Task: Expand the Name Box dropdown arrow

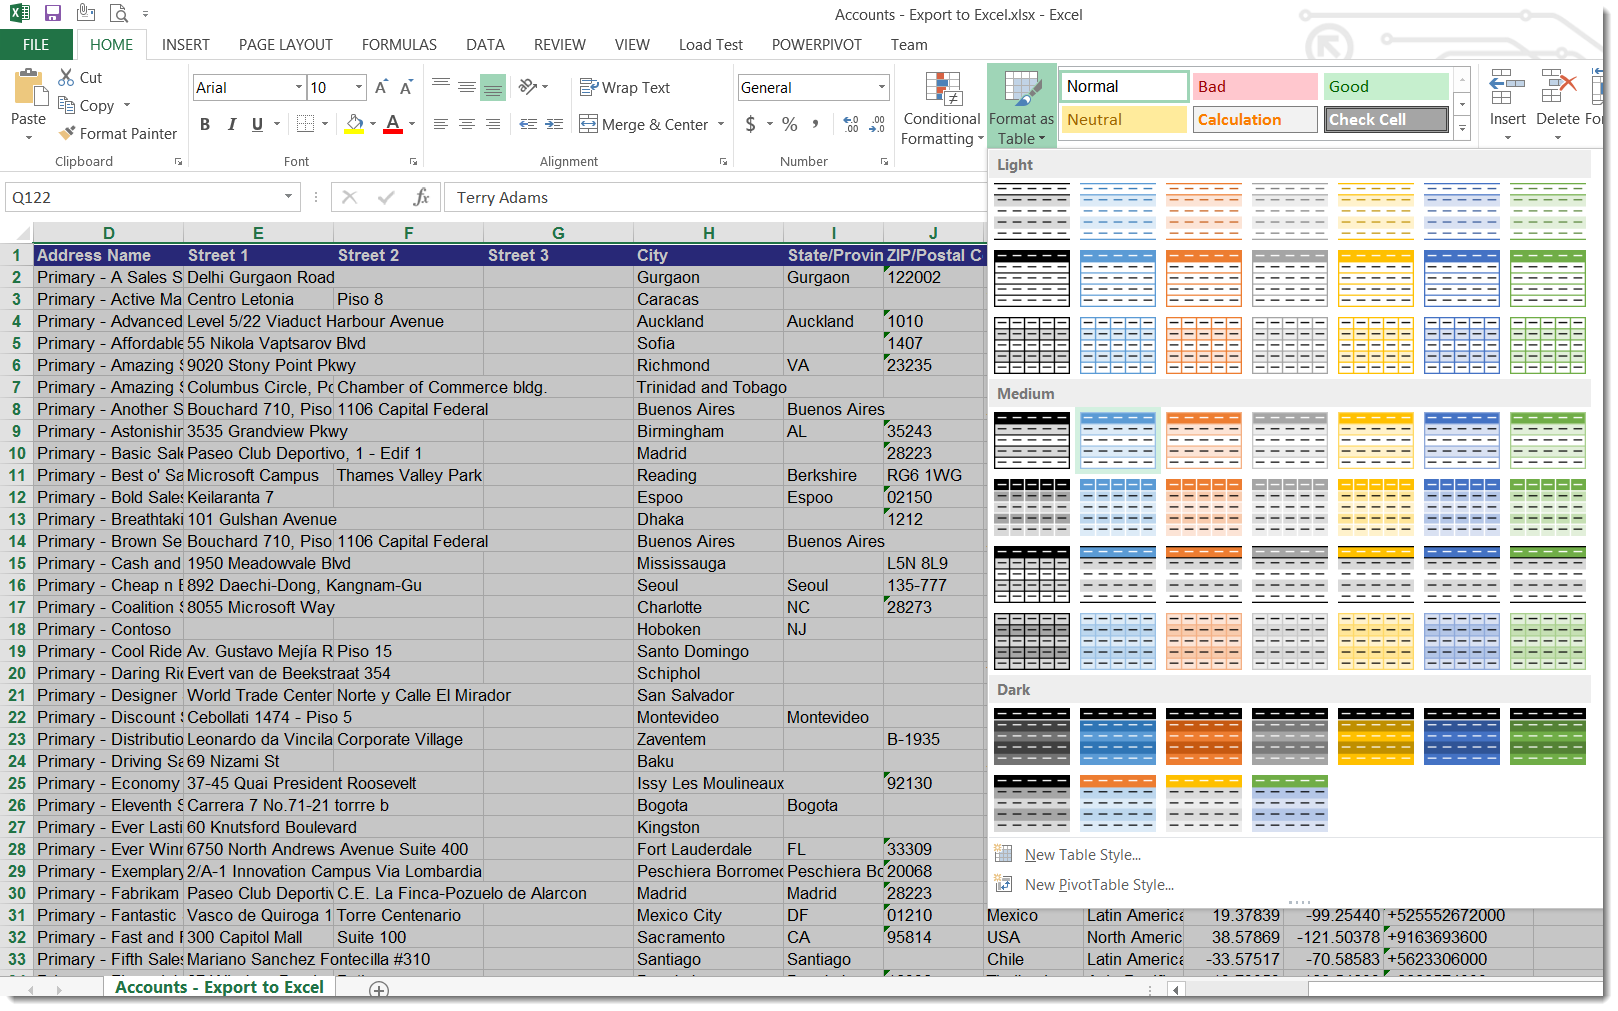Action: coord(288,197)
